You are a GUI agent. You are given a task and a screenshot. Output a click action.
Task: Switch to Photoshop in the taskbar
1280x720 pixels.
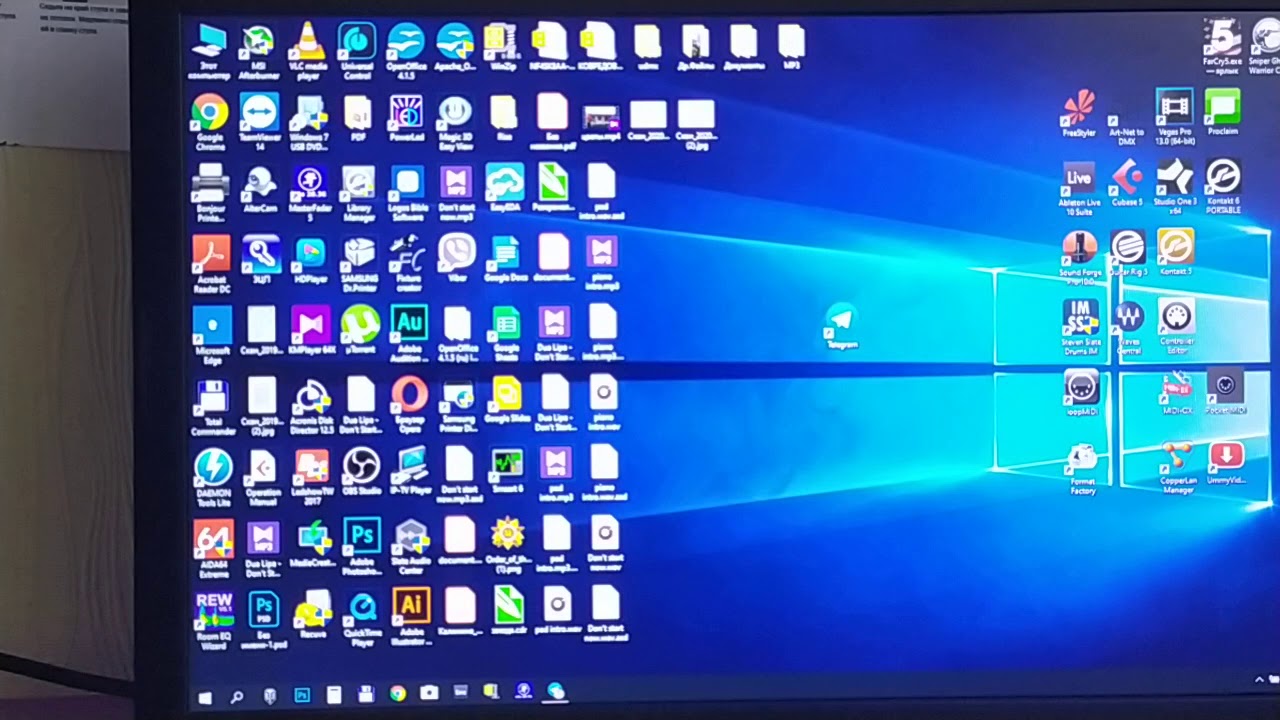[x=302, y=695]
